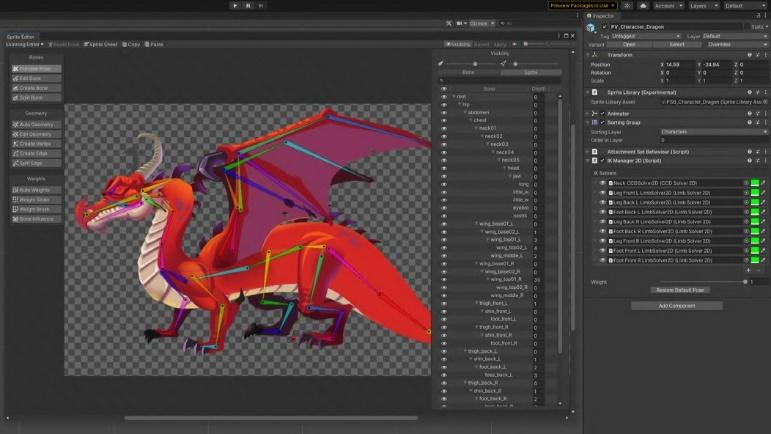Click the Order in Layer input field
This screenshot has height=434, width=771.
coord(713,140)
